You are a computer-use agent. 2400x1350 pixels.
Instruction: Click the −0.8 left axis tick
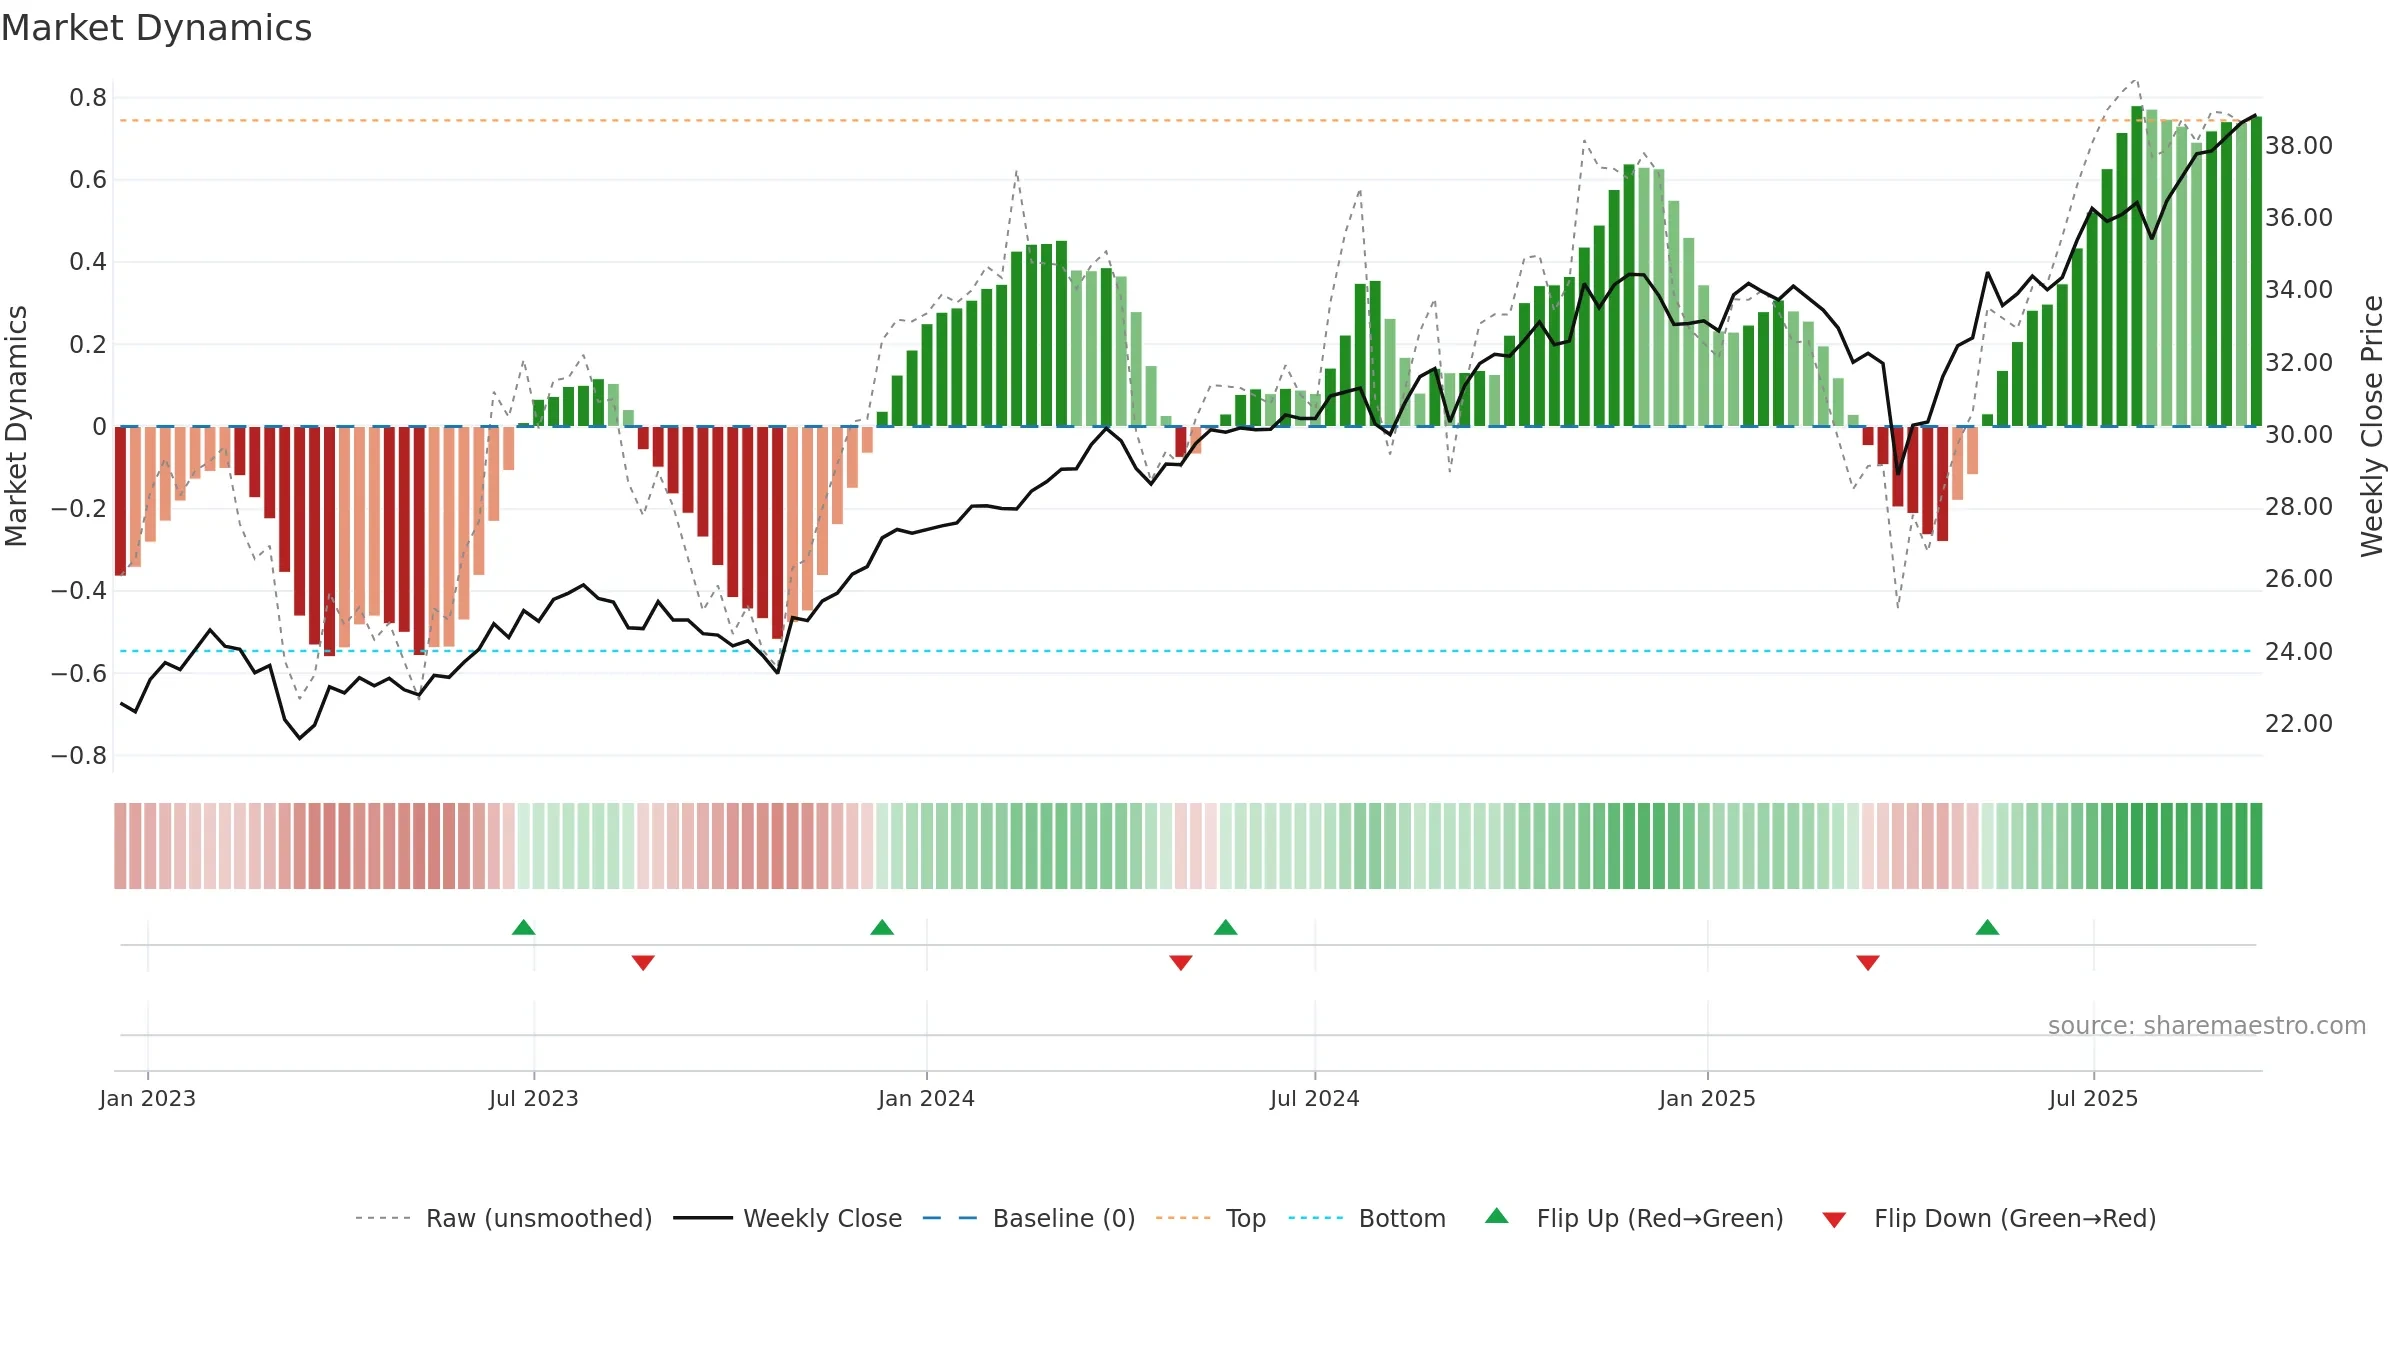coord(79,756)
